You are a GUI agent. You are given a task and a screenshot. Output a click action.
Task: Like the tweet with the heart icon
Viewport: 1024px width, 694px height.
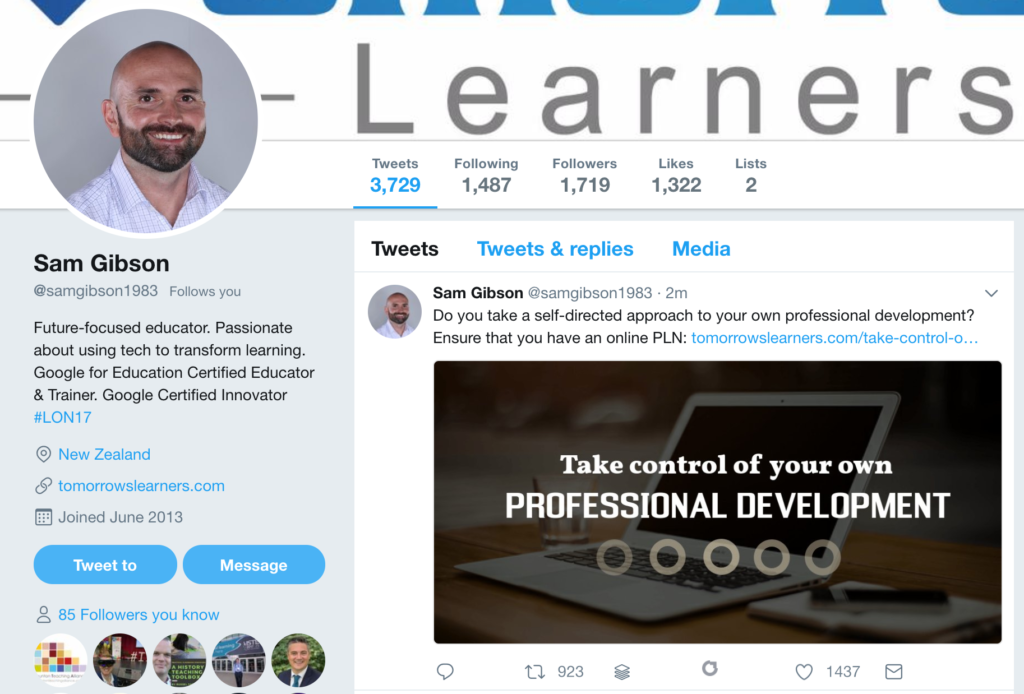(804, 671)
